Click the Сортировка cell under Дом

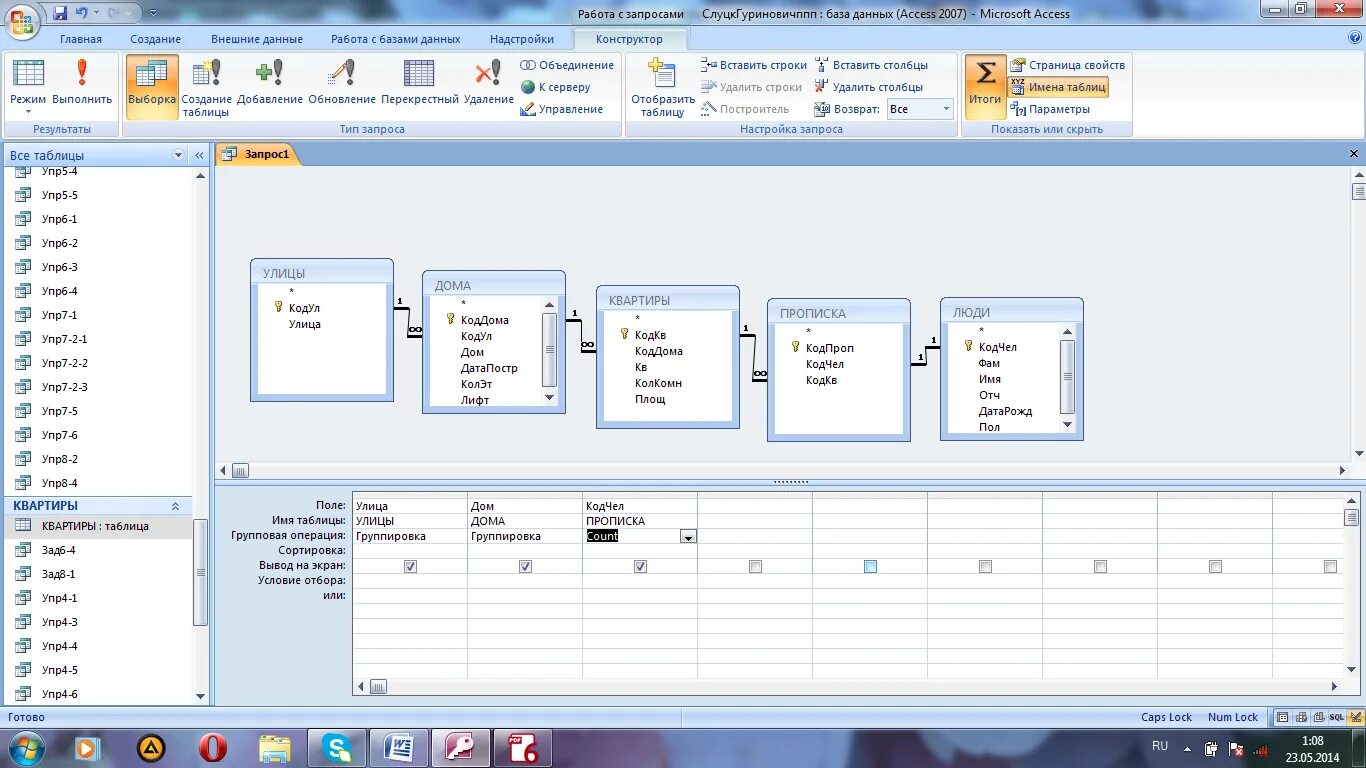(x=525, y=551)
